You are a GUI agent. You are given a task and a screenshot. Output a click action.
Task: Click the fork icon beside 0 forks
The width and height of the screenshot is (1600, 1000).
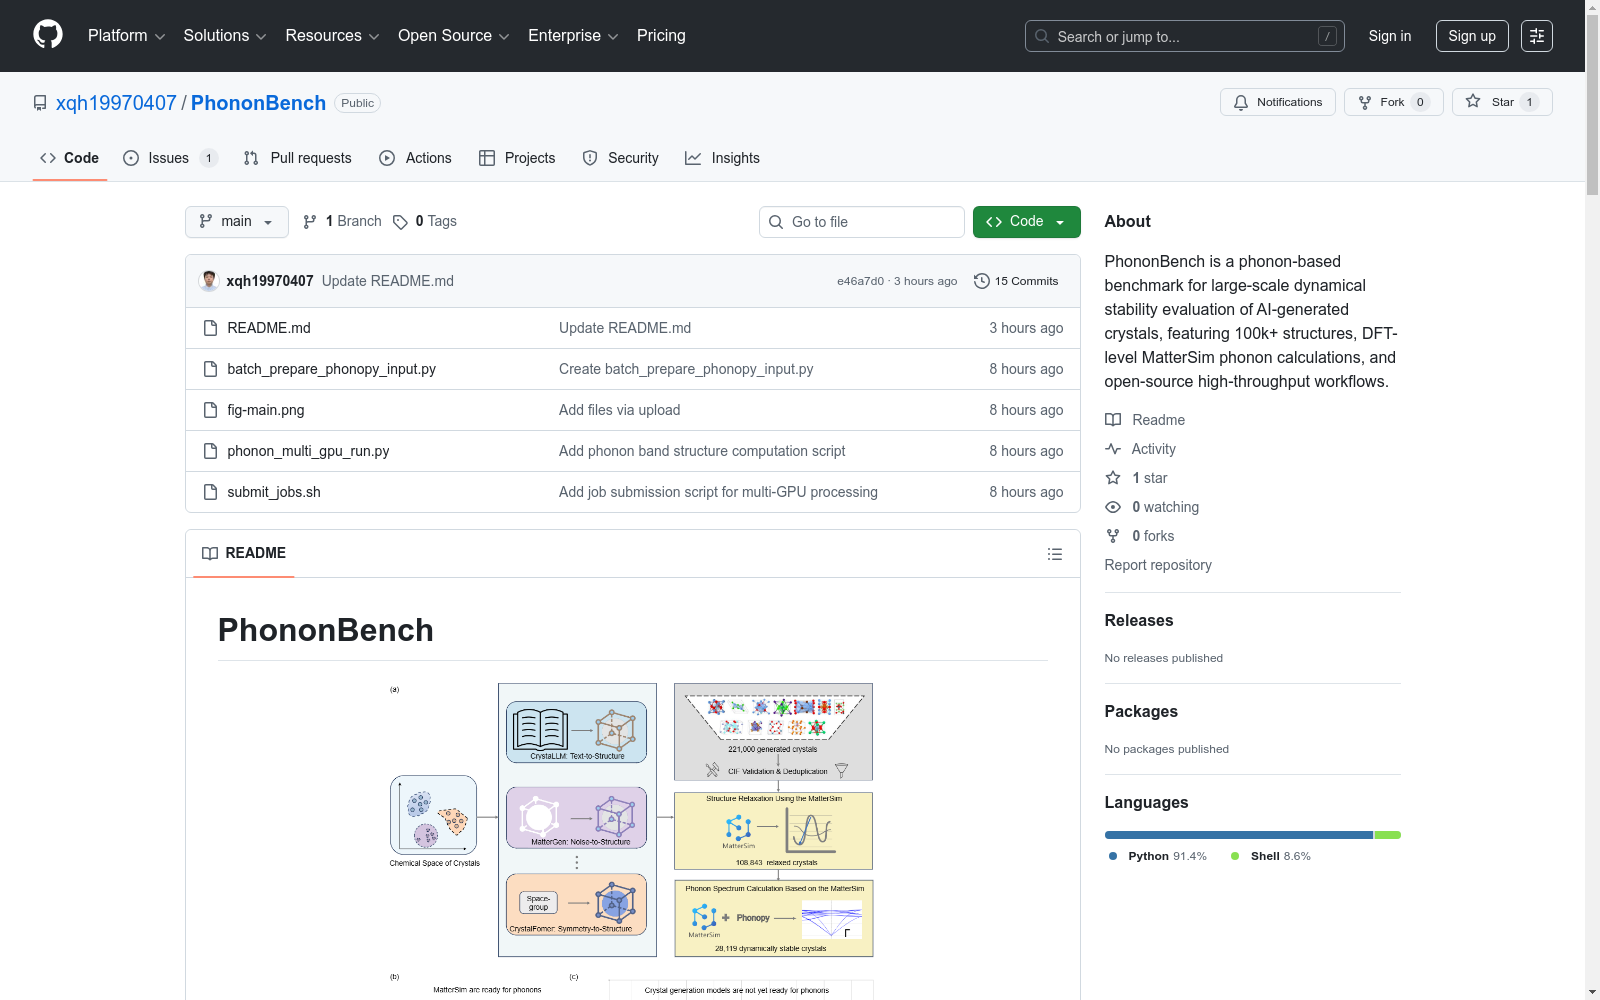1113,536
